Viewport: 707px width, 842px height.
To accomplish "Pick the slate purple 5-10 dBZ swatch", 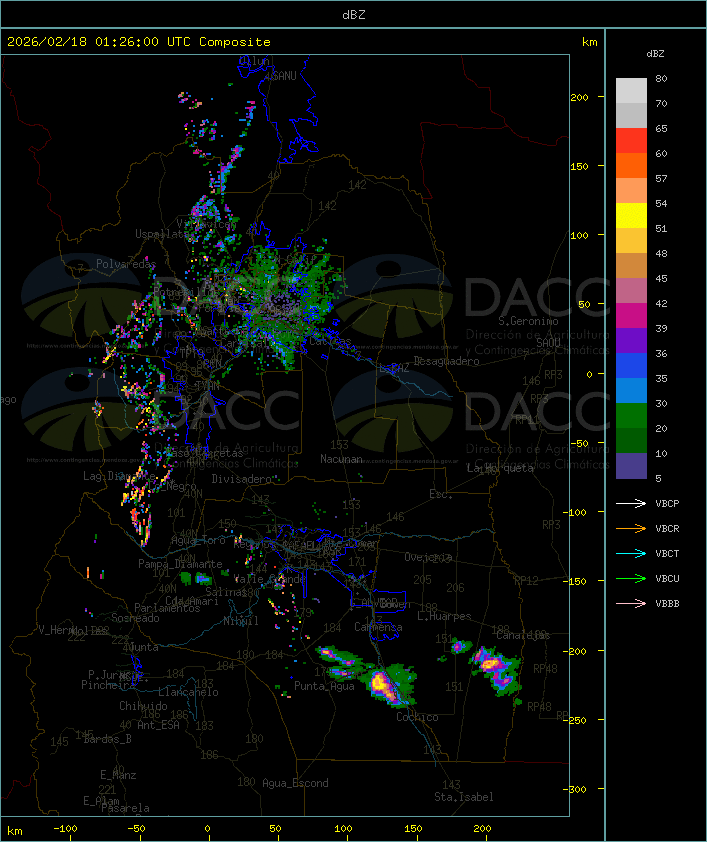I will [x=631, y=466].
